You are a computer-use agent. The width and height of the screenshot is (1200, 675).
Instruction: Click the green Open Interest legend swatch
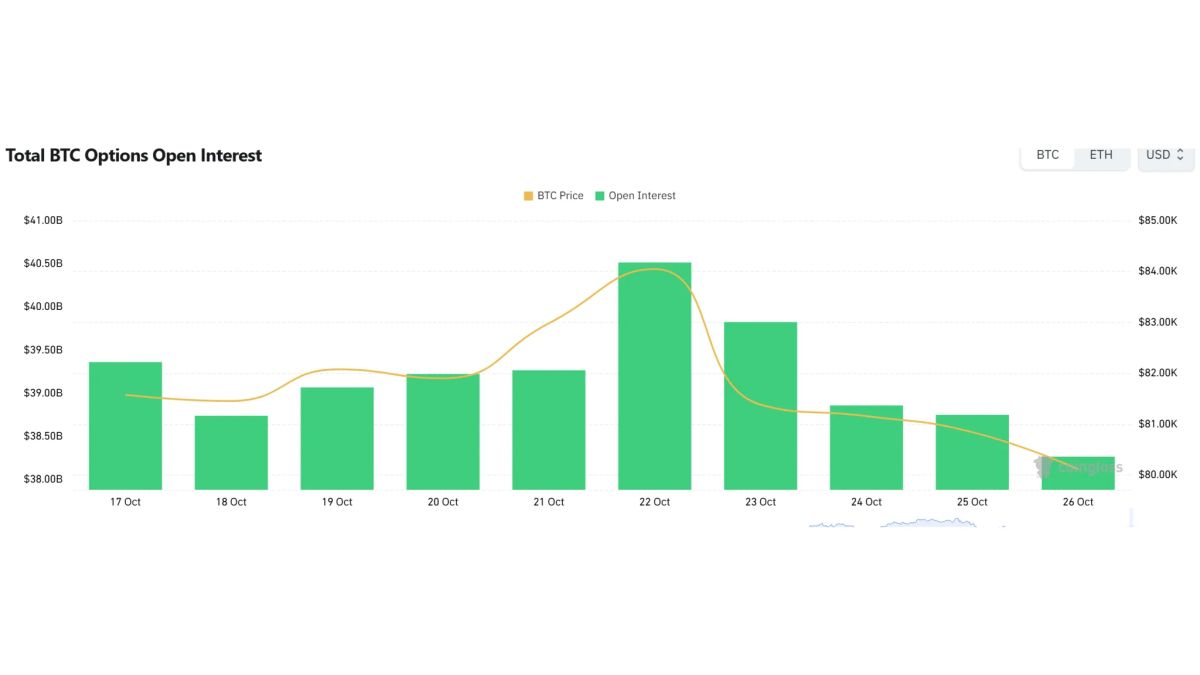600,196
